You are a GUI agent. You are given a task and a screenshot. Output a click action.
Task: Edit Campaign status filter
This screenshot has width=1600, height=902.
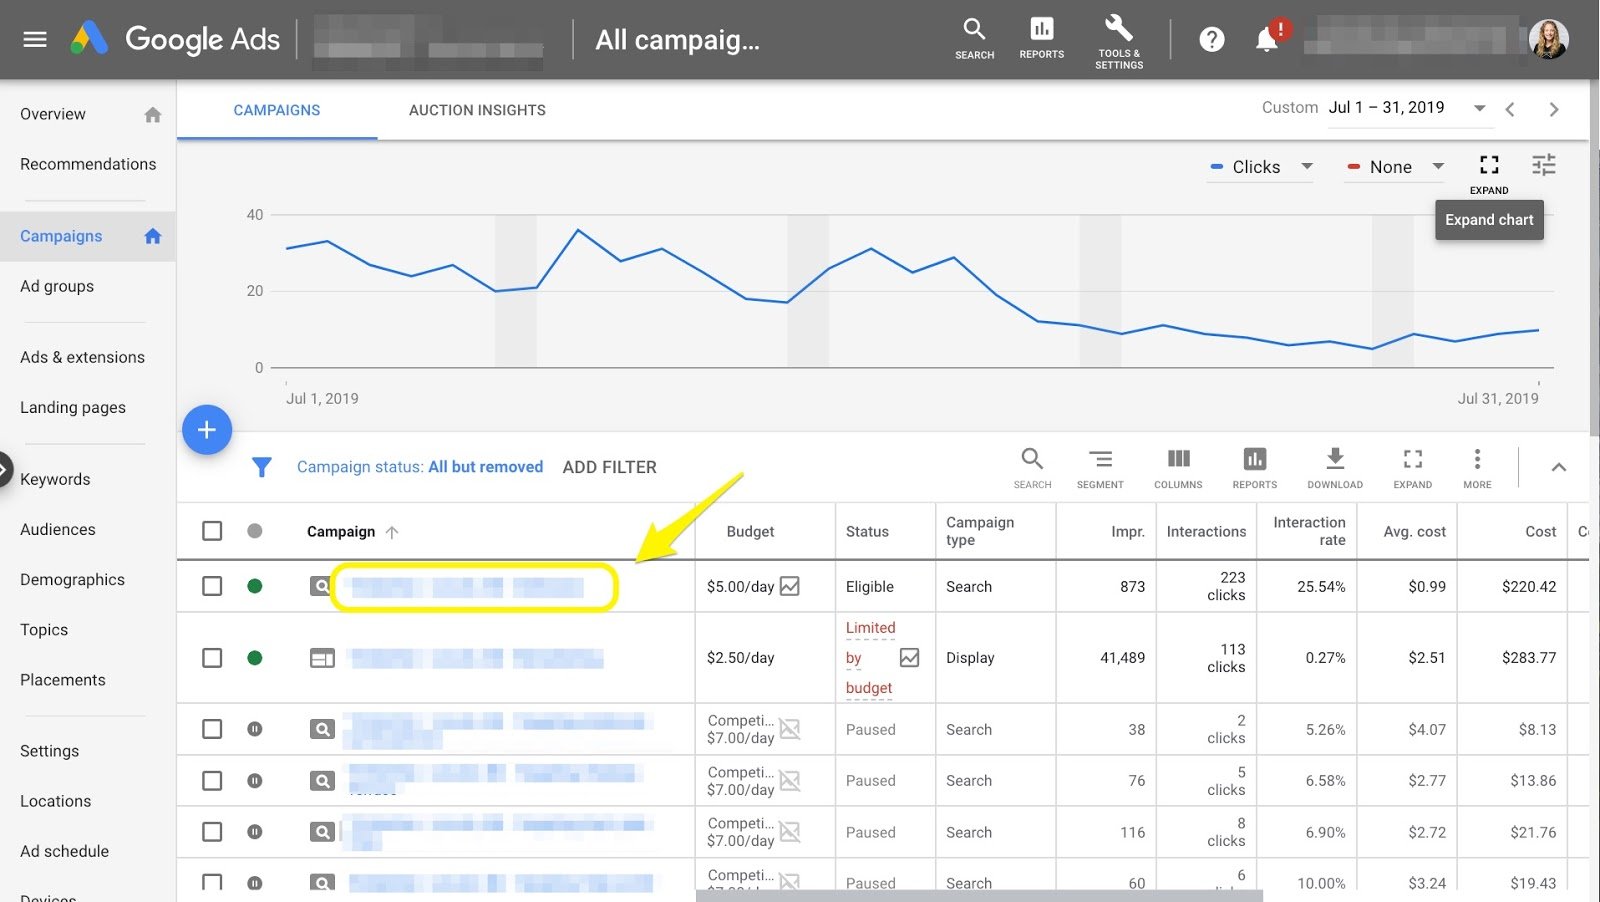click(x=420, y=467)
